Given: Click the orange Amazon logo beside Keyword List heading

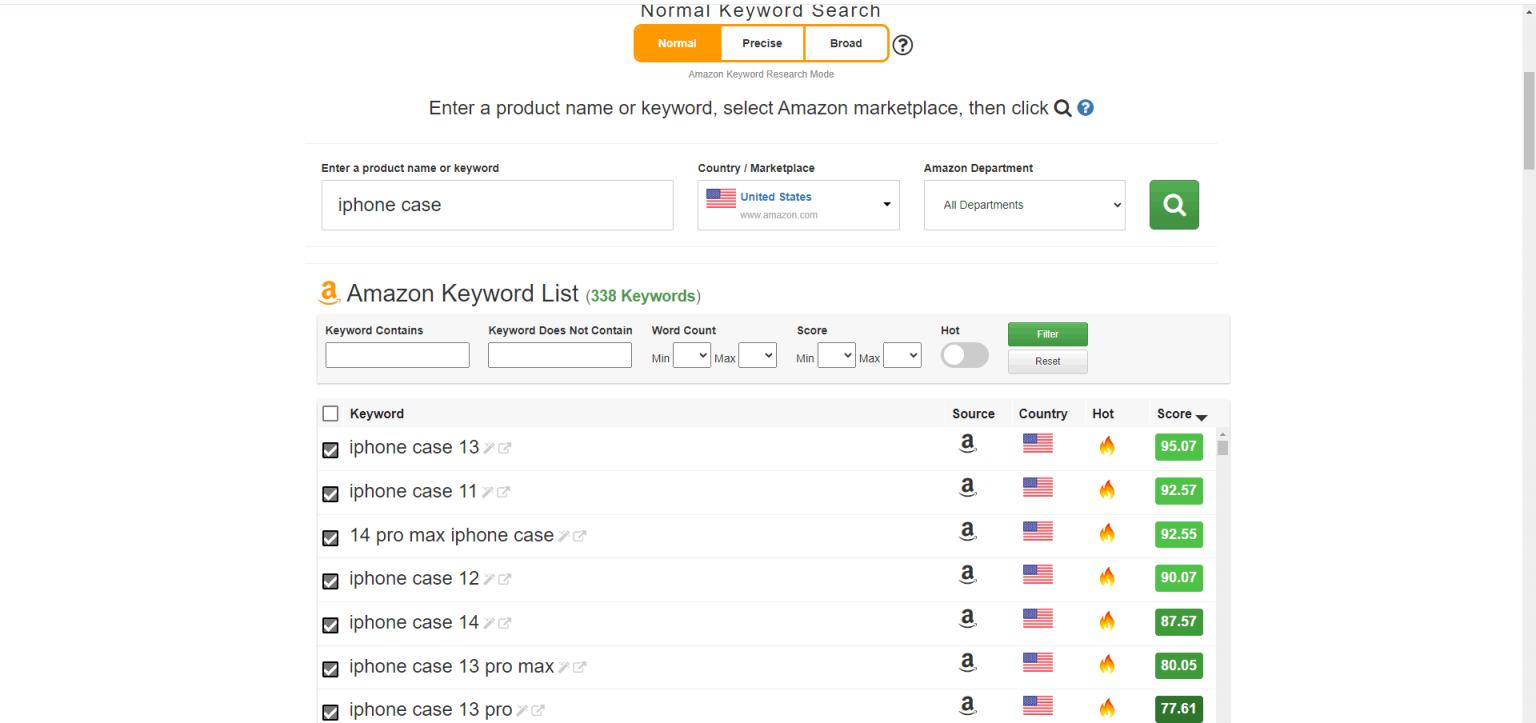Looking at the screenshot, I should [x=329, y=293].
